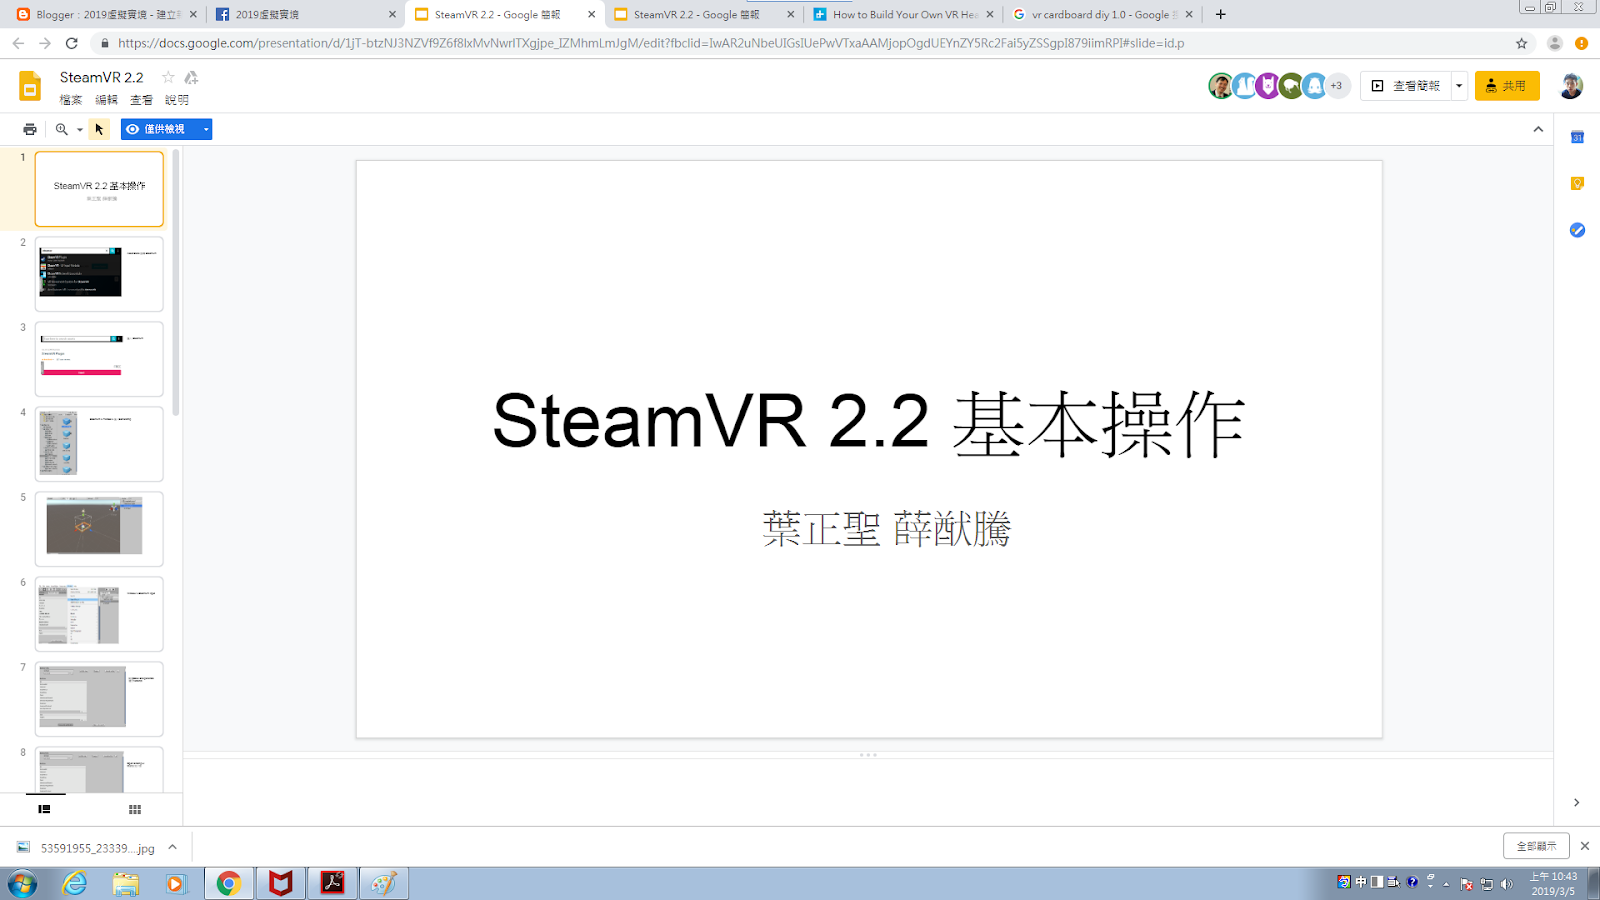This screenshot has width=1600, height=900.
Task: Click the yellow 共用 share button
Action: [x=1507, y=86]
